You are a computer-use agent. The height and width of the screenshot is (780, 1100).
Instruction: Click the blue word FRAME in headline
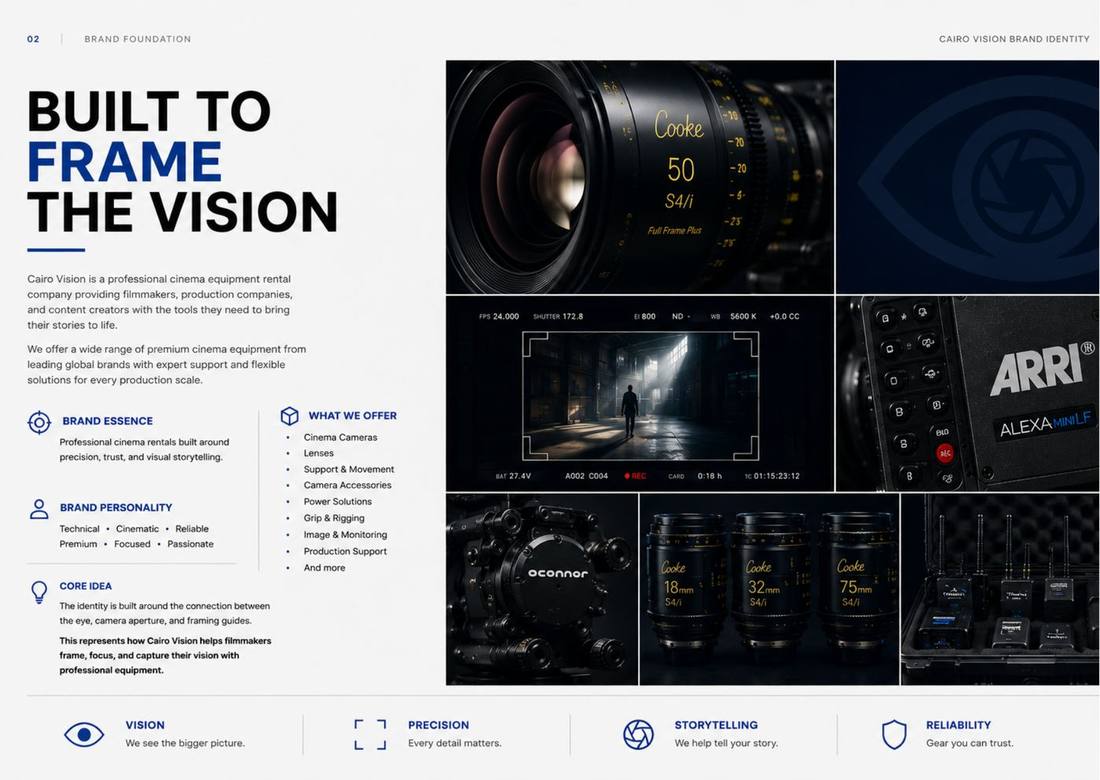pyautogui.click(x=125, y=161)
